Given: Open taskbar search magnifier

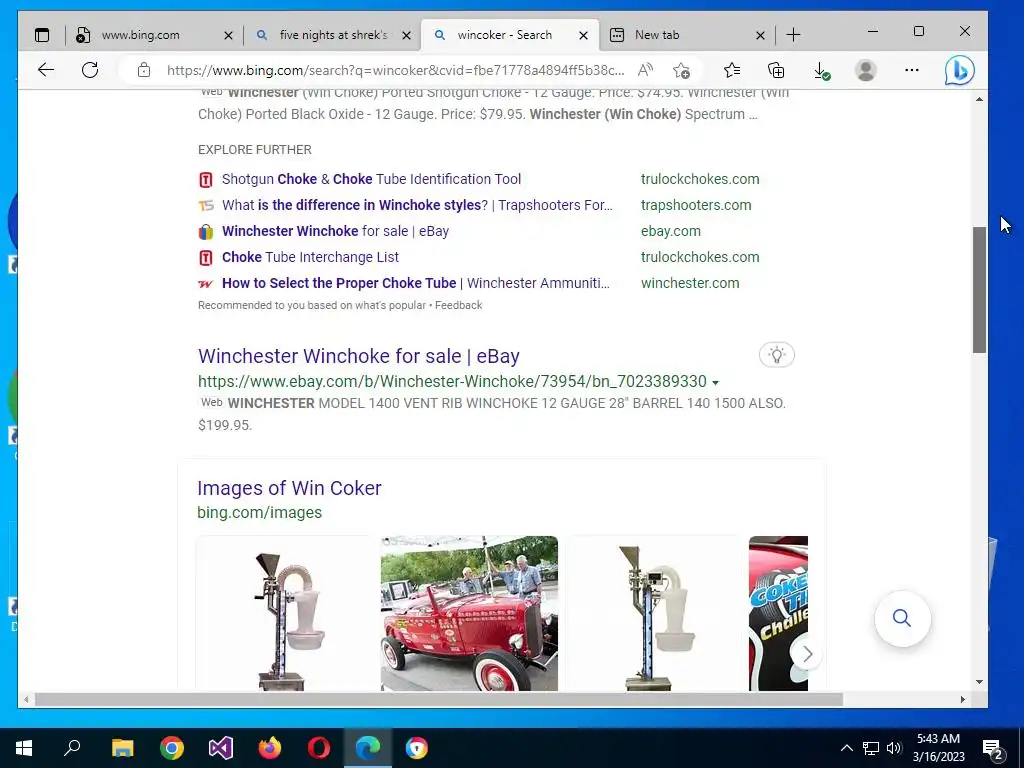Looking at the screenshot, I should click(x=72, y=747).
